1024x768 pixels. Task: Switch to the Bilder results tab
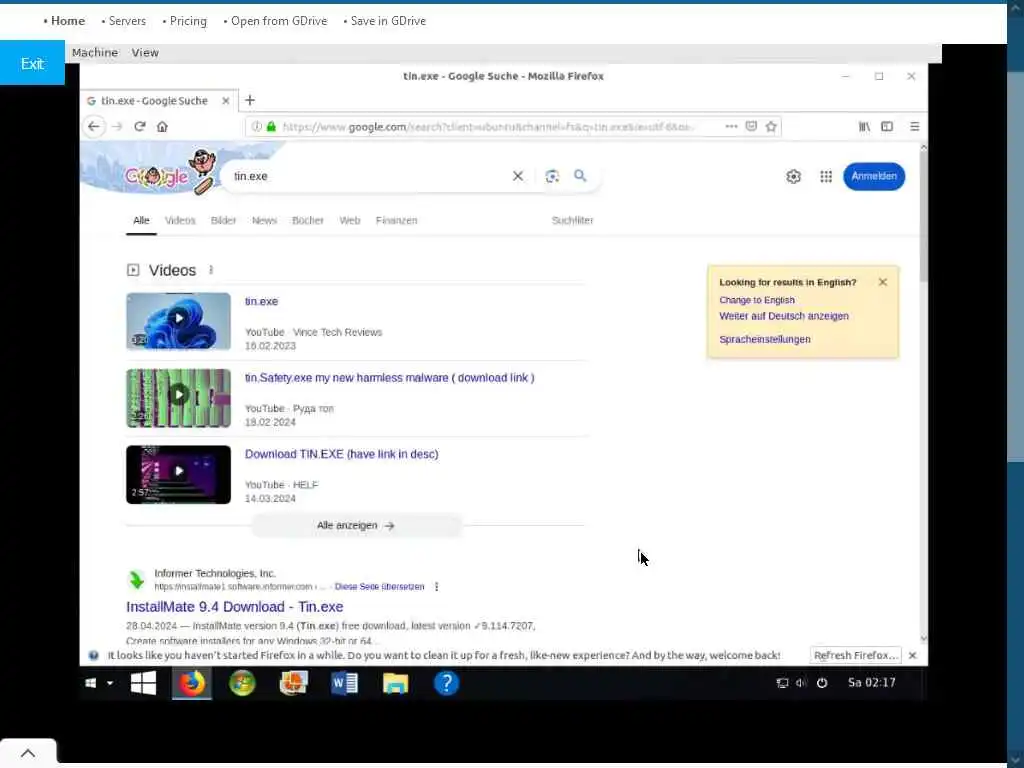(x=223, y=221)
